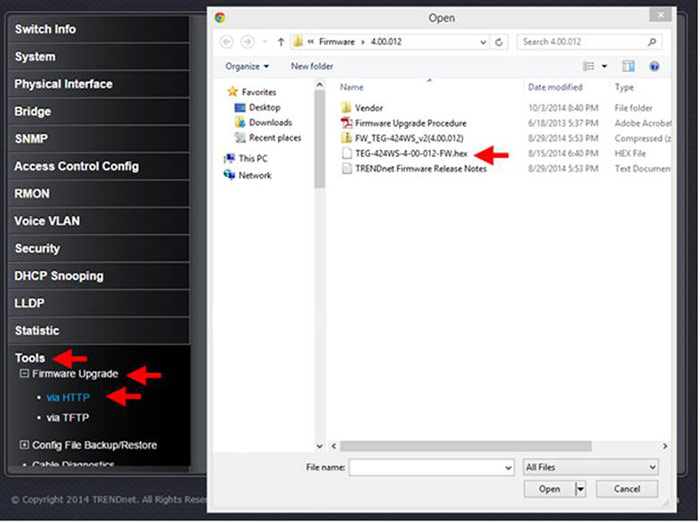Open the File name history dropdown
Viewport: 700px width, 523px height.
pos(508,468)
